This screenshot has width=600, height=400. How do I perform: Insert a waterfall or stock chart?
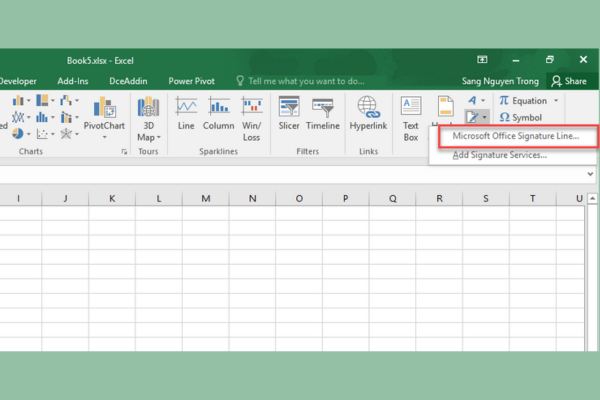tap(66, 100)
